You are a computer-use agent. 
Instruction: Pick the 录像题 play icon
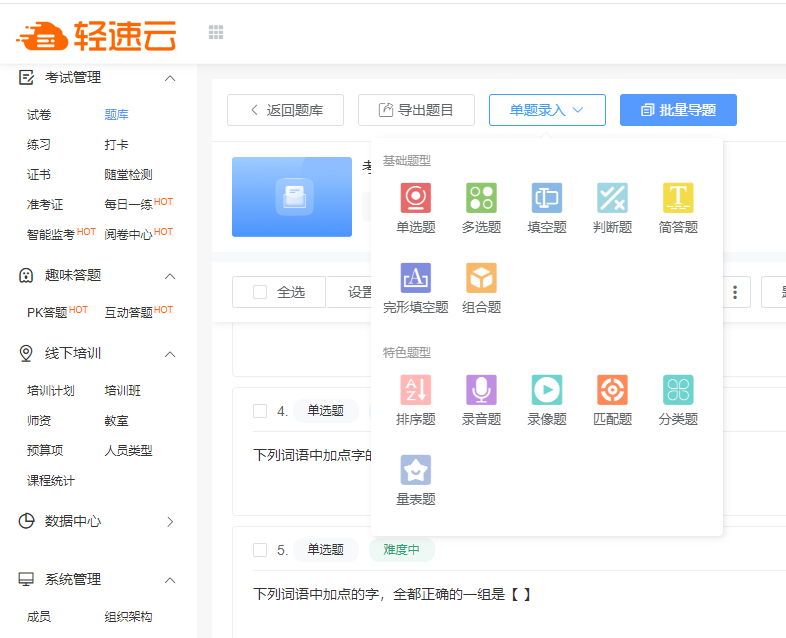pyautogui.click(x=547, y=390)
